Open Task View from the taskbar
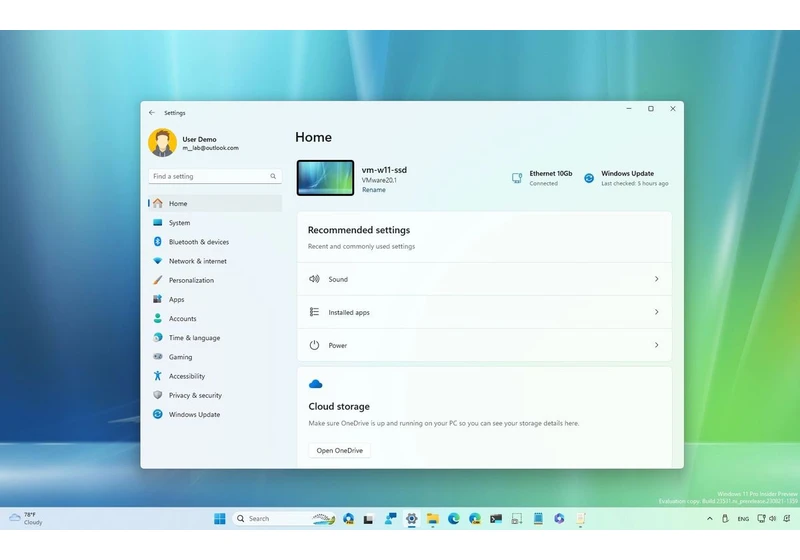 coord(368,519)
